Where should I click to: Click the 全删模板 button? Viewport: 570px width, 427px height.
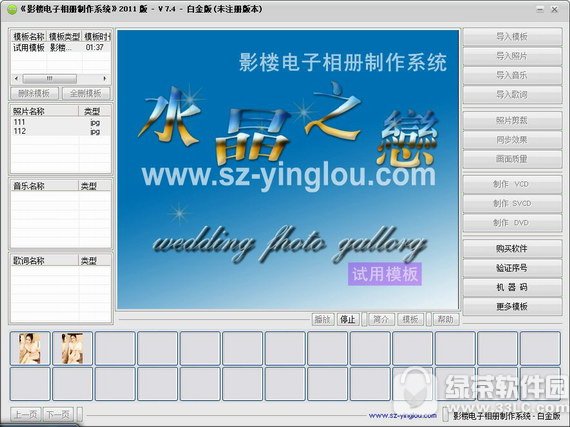pyautogui.click(x=86, y=93)
